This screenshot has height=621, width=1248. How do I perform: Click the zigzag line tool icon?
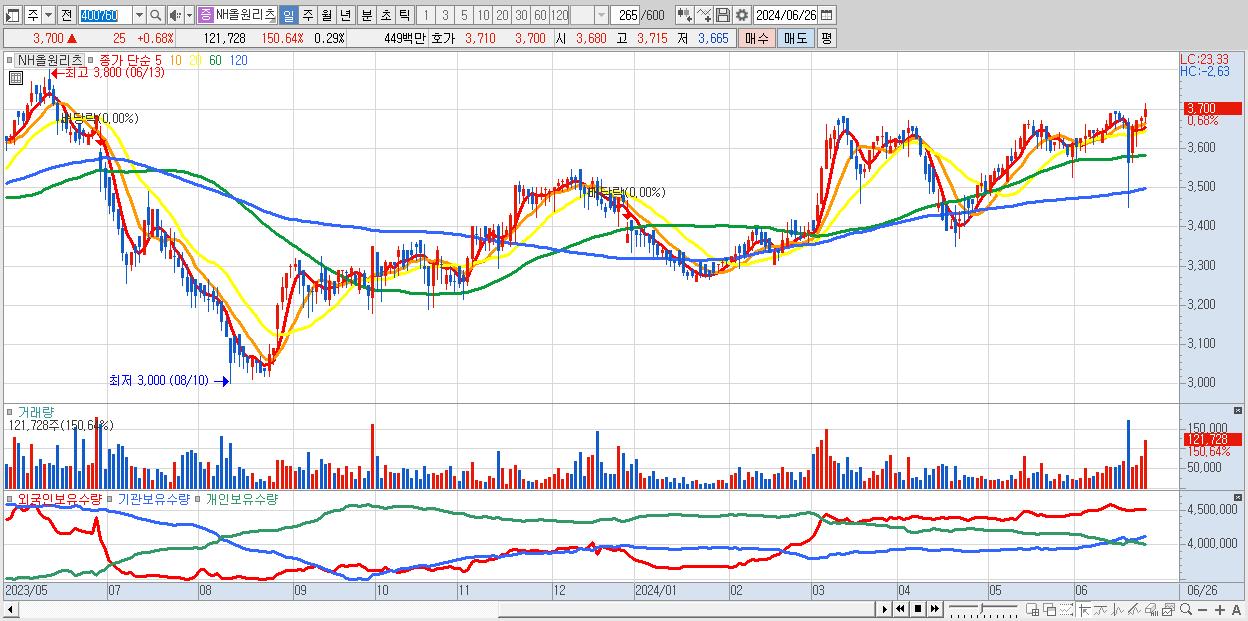(x=1117, y=609)
